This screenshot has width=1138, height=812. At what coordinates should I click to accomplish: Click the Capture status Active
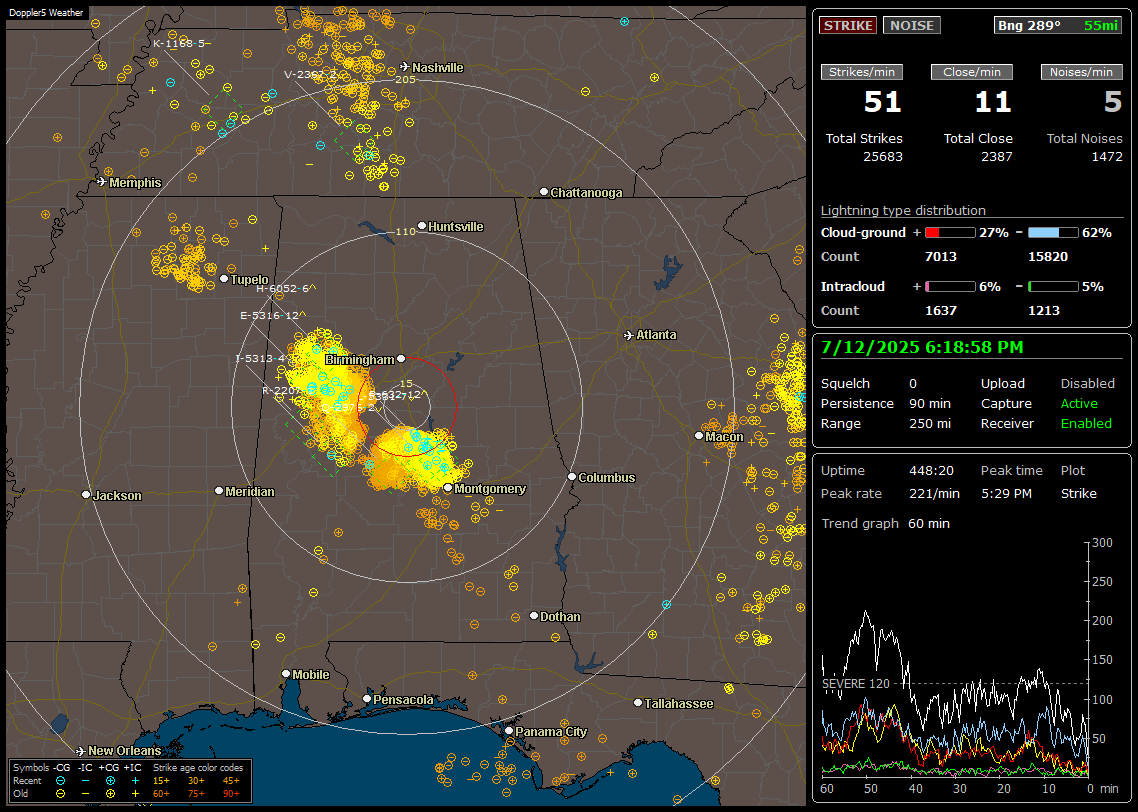pos(1079,403)
